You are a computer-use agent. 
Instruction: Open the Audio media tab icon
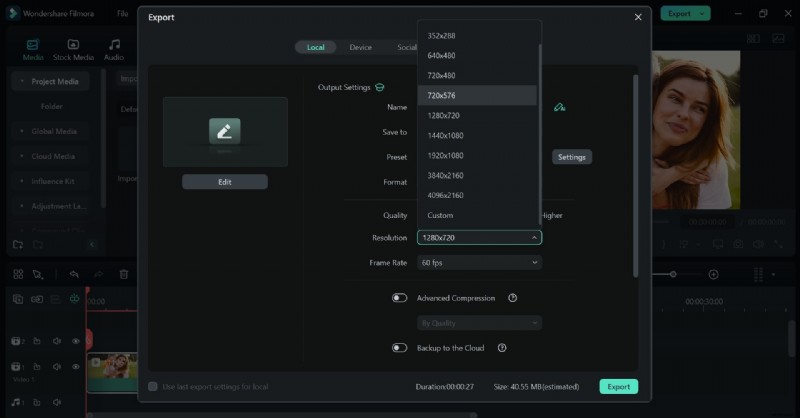(115, 45)
